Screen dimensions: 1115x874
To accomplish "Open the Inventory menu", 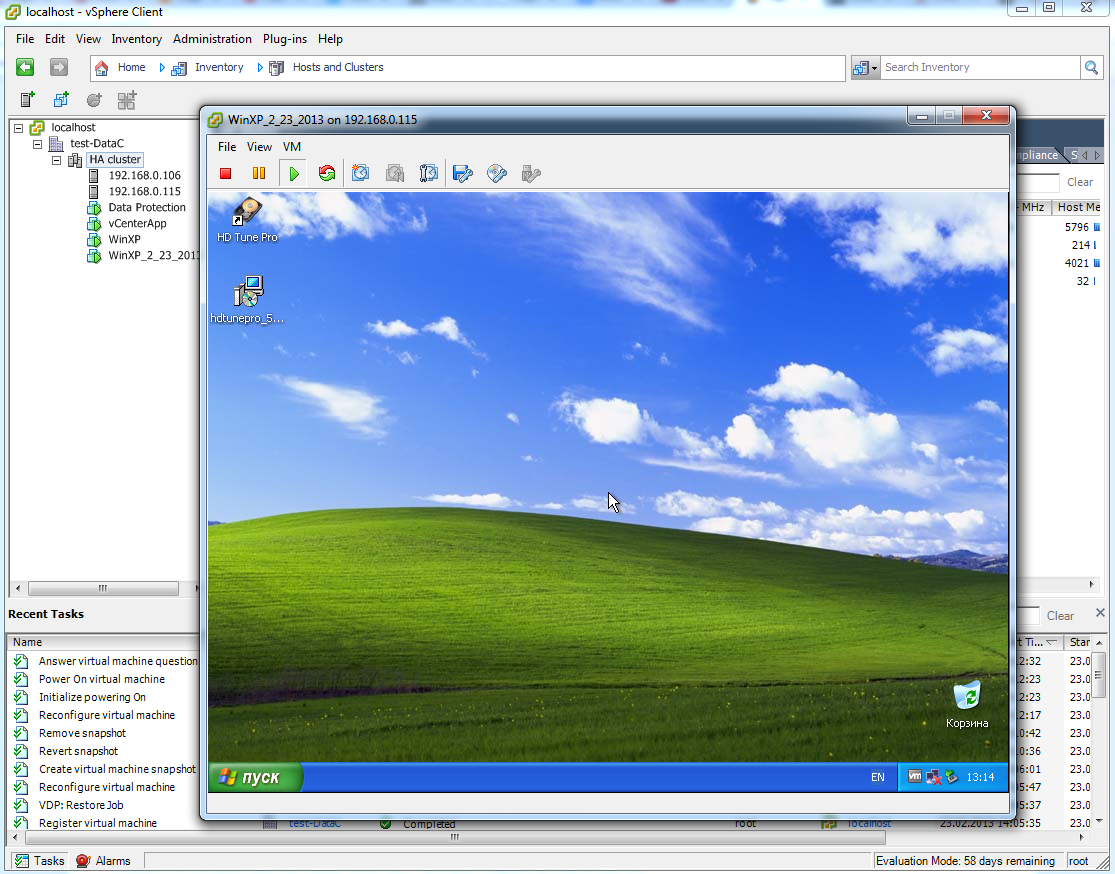I will click(x=137, y=39).
